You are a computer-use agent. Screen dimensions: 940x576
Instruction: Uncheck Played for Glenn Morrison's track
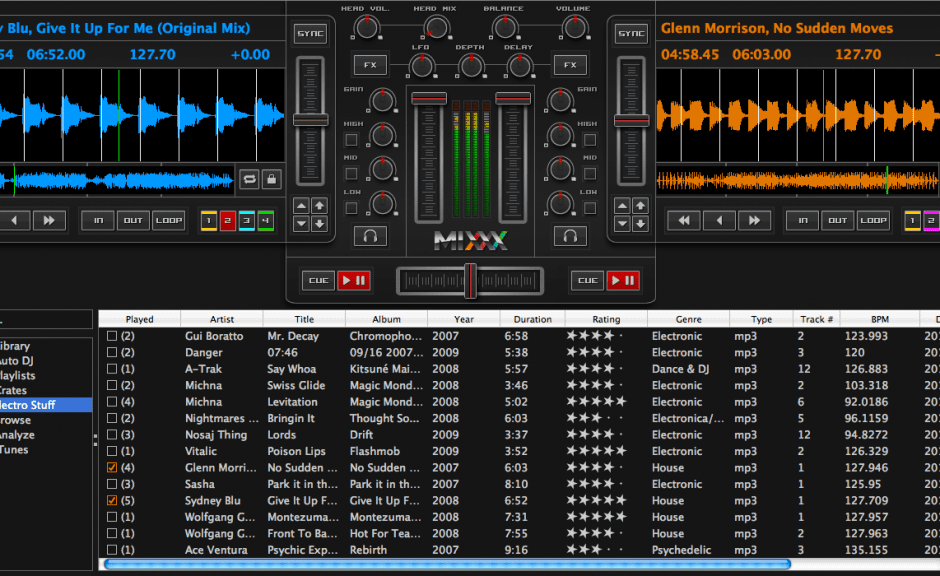[113, 467]
